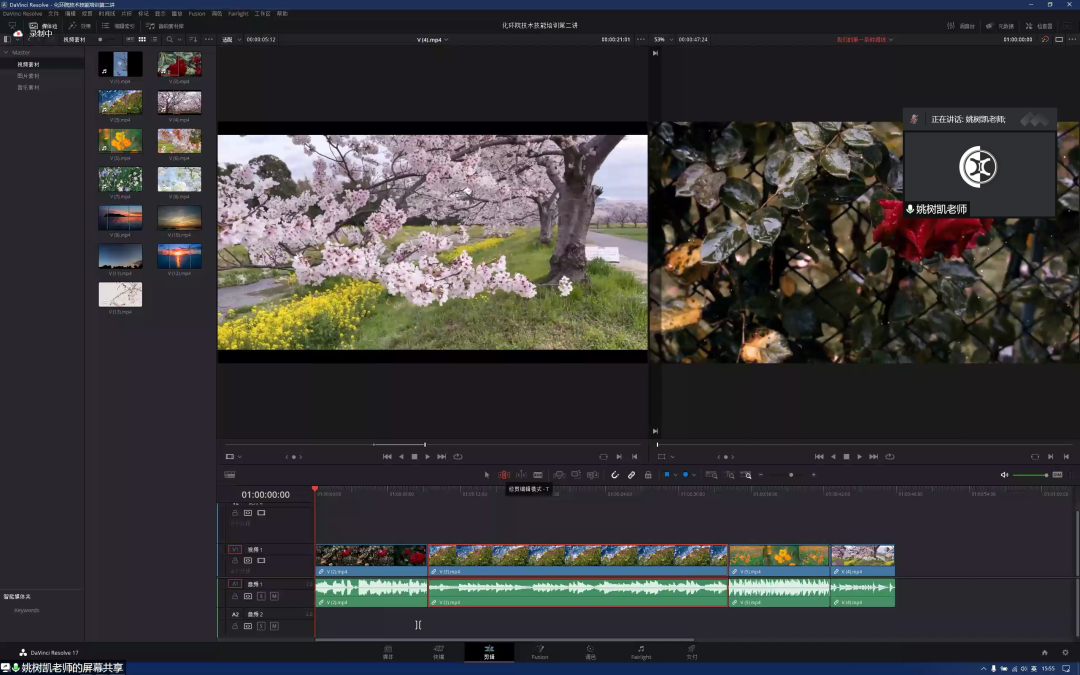Search the media pool with magnifier icon

point(169,39)
